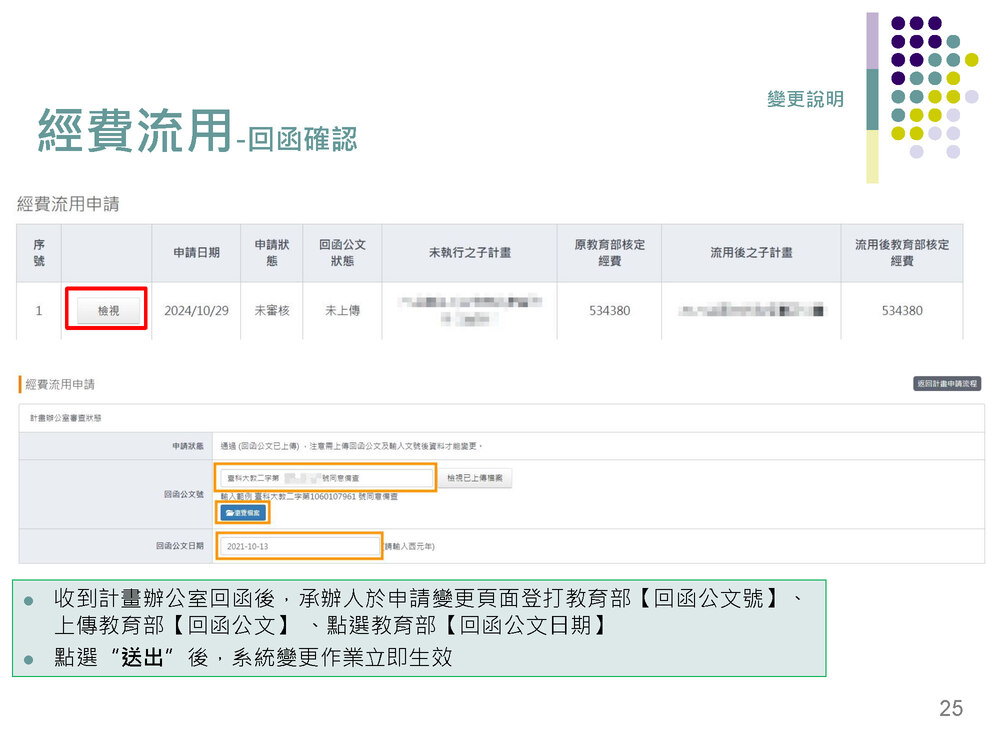Viewport: 1000px width, 750px height.
Task: Click the 流用後教育部核定經費 column header
Action: tap(901, 253)
